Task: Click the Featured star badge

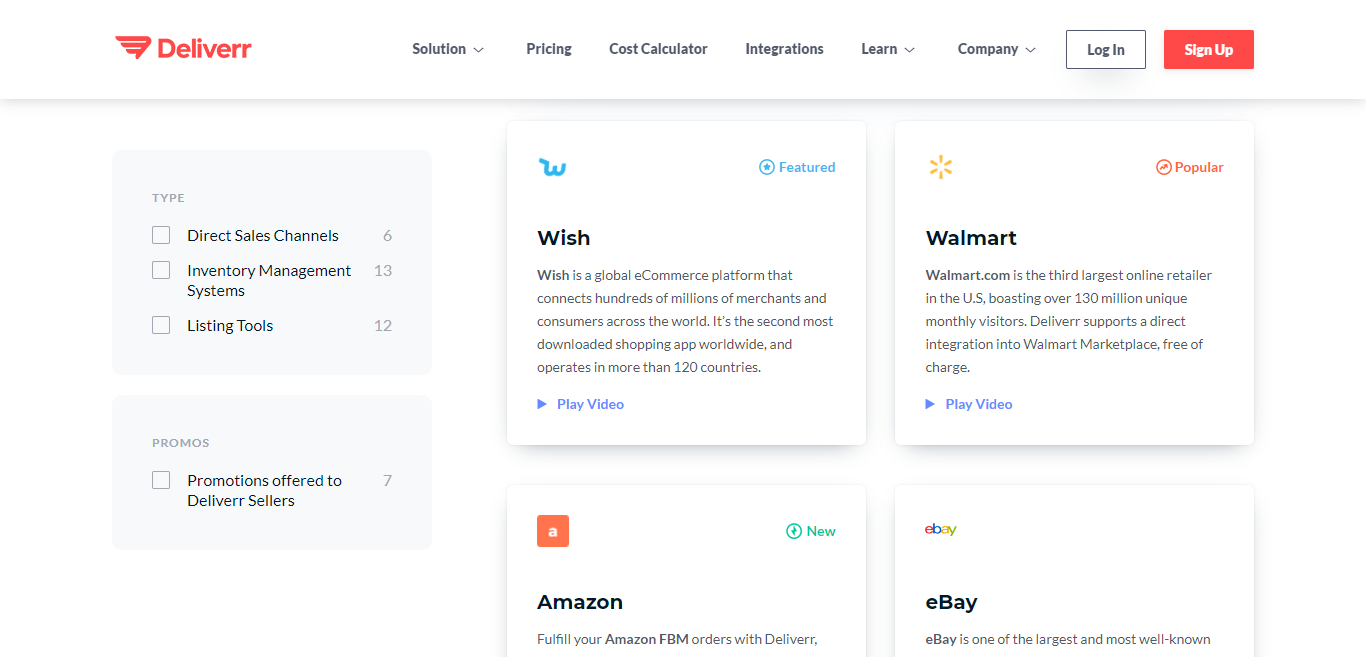Action: point(797,167)
